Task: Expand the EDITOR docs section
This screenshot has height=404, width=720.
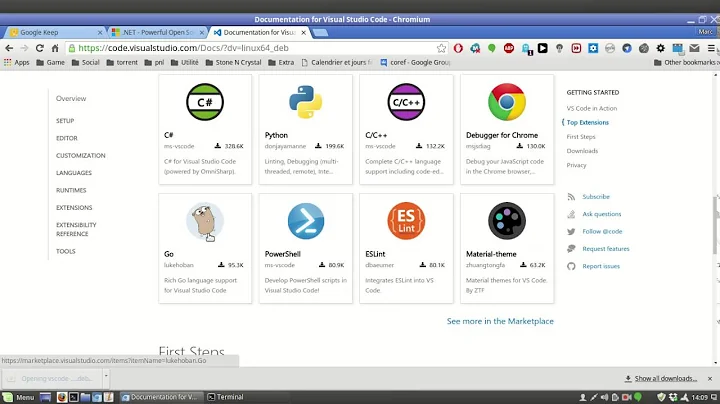Action: point(67,138)
